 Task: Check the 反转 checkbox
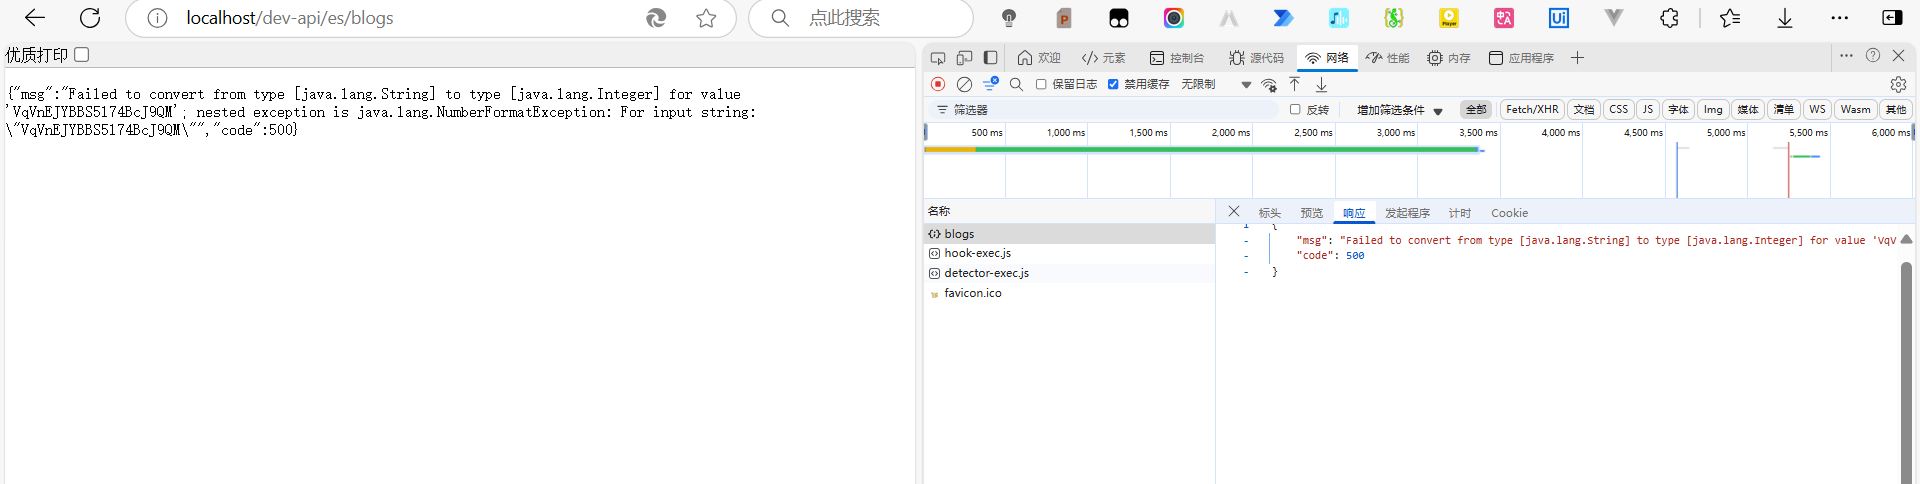(x=1295, y=110)
